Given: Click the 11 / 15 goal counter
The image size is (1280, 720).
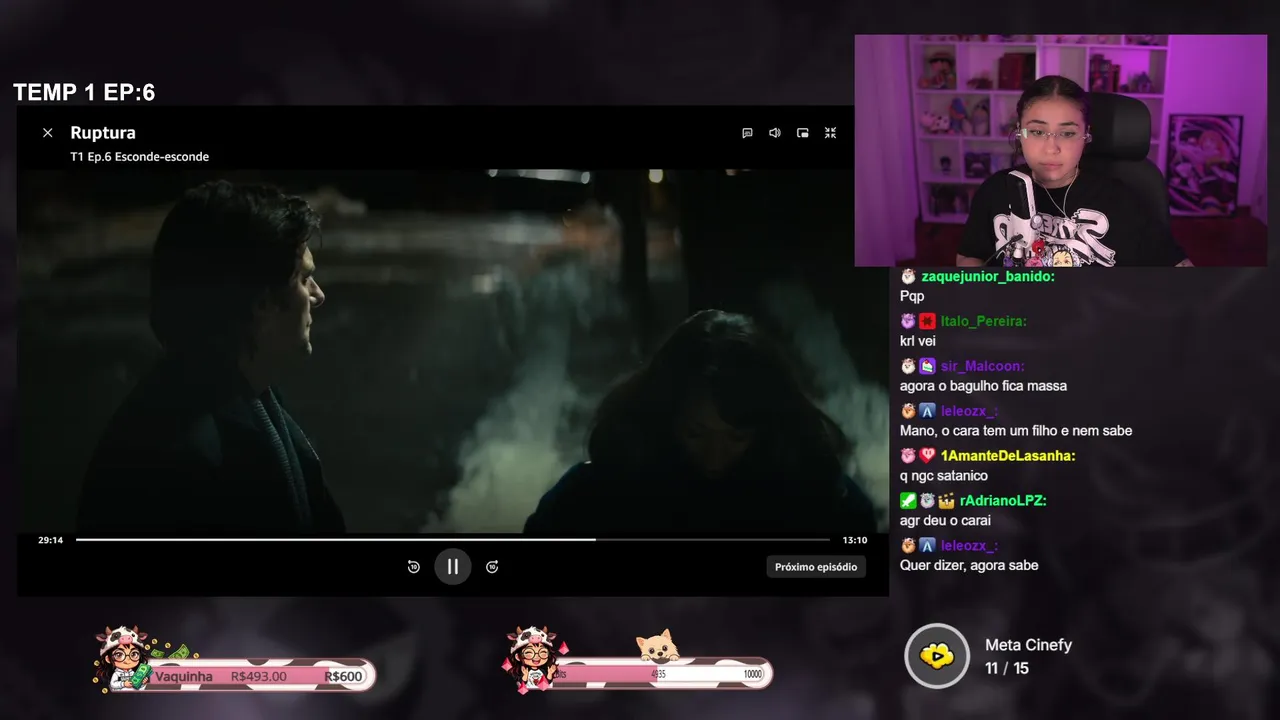Looking at the screenshot, I should coord(1007,668).
